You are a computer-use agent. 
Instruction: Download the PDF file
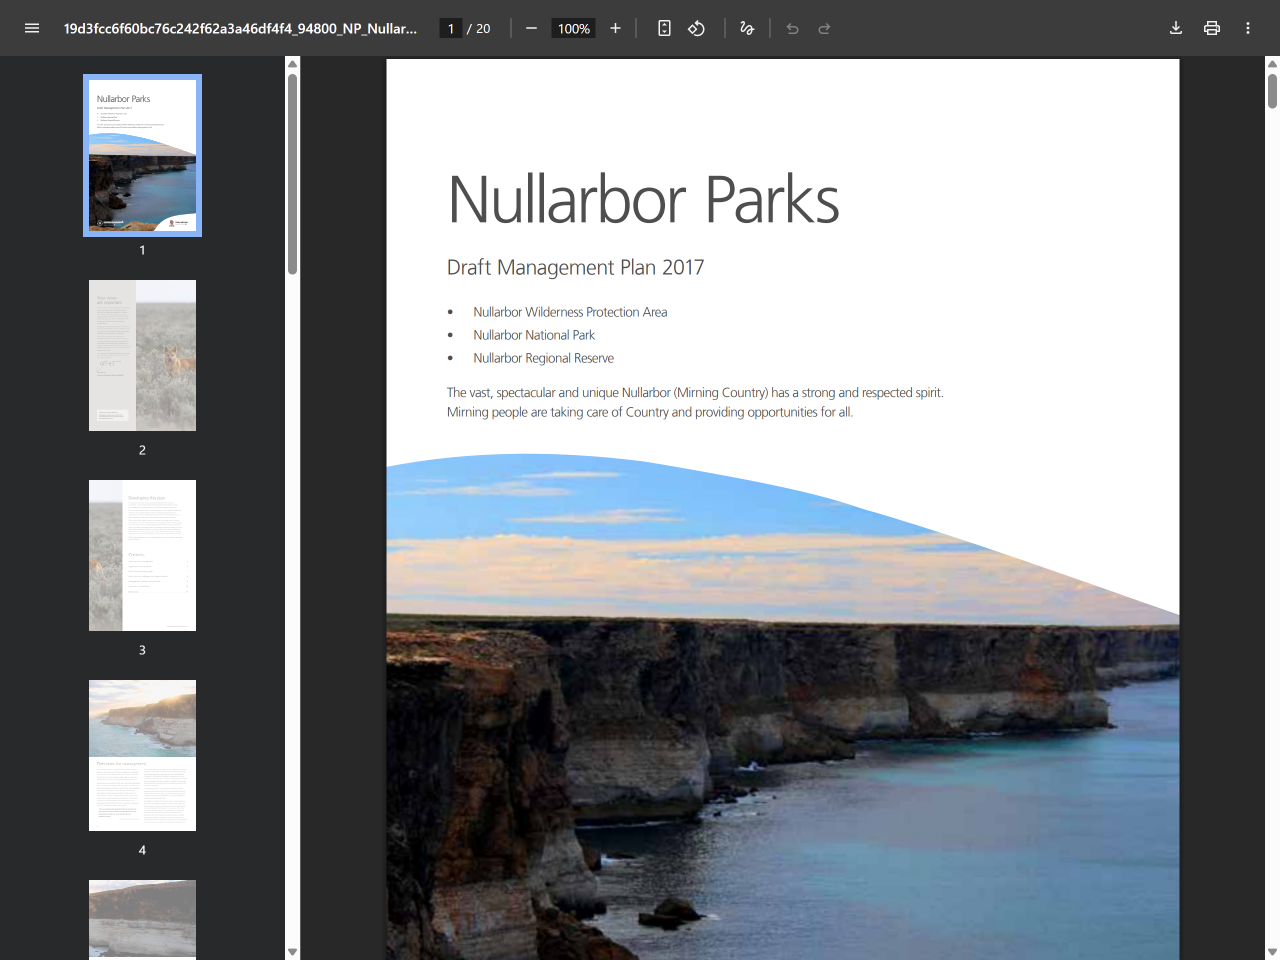pyautogui.click(x=1176, y=28)
